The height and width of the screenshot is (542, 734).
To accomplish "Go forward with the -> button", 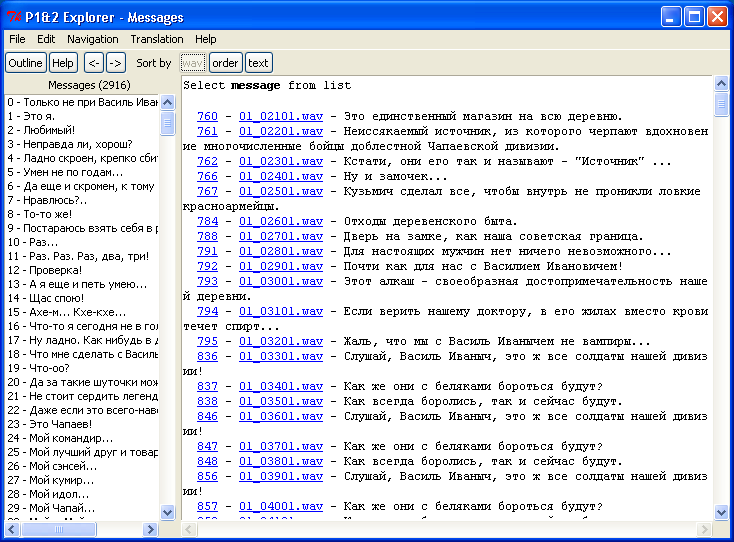I will click(x=116, y=63).
